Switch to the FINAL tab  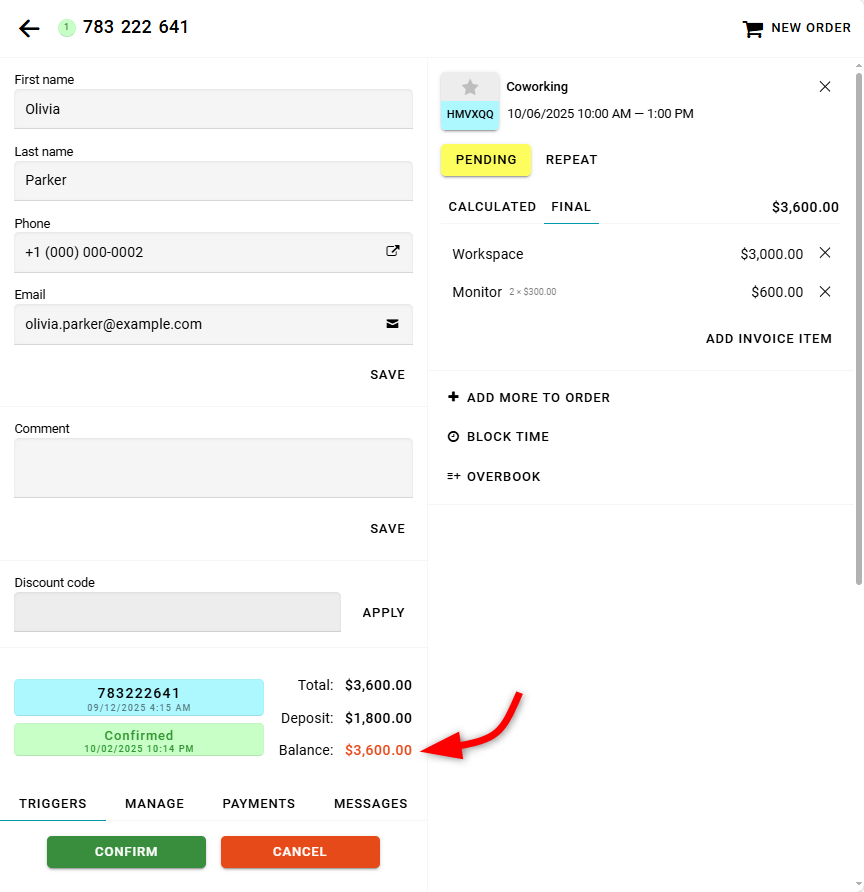(x=571, y=207)
